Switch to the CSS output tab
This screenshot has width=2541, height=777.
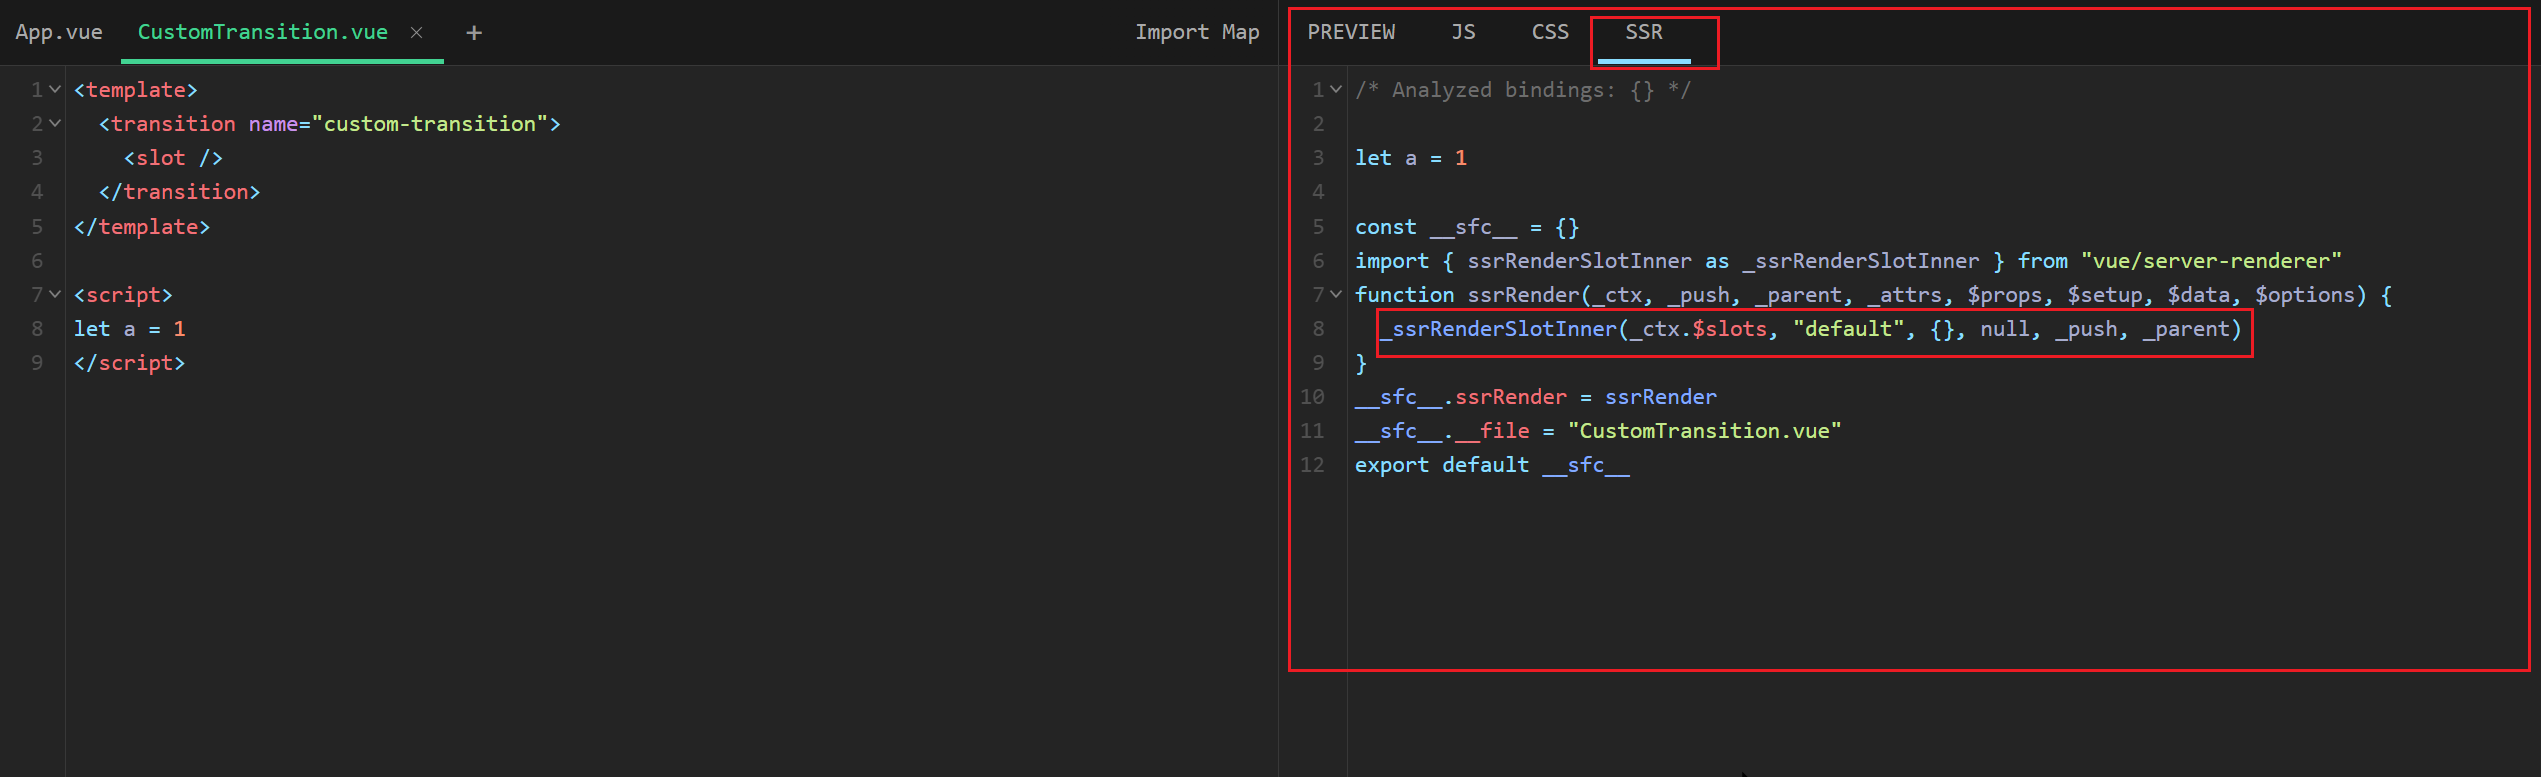[x=1550, y=32]
